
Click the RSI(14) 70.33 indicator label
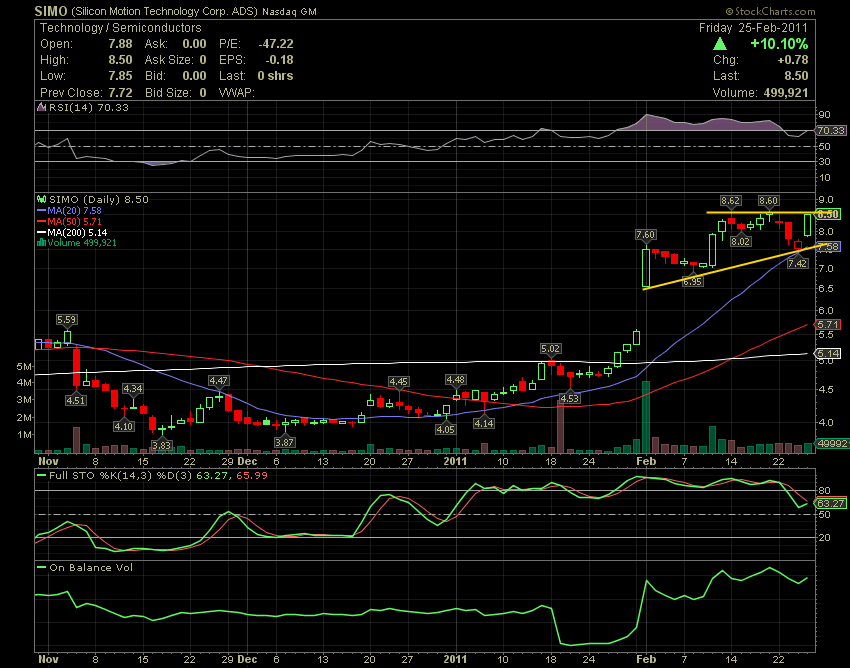tap(89, 107)
